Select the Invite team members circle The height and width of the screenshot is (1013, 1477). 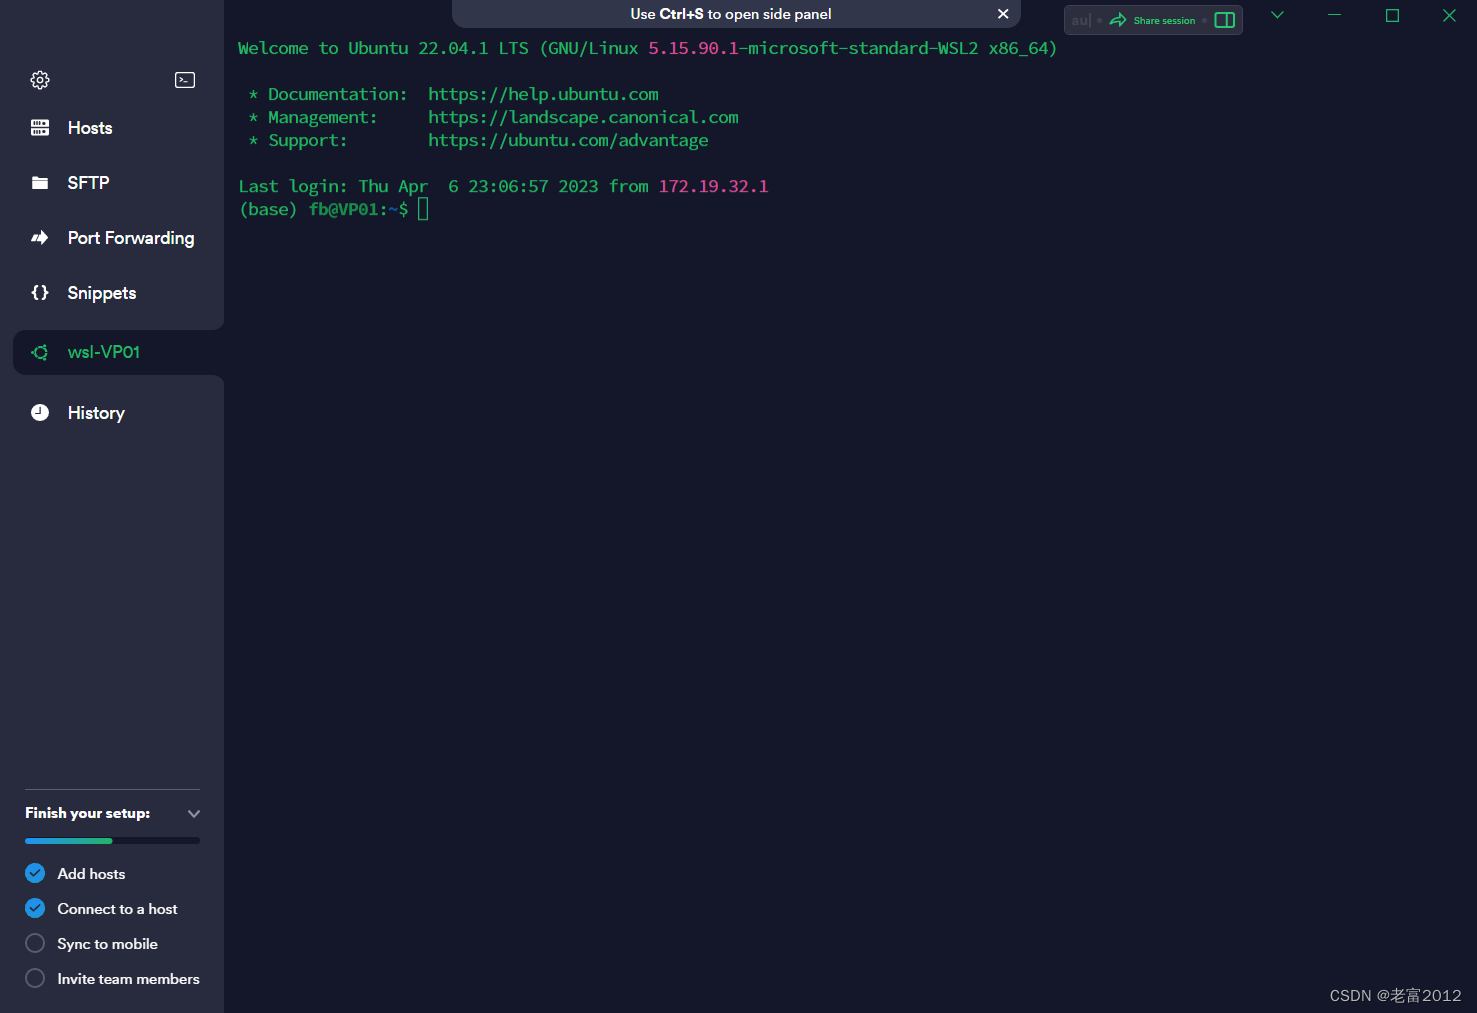tap(35, 978)
